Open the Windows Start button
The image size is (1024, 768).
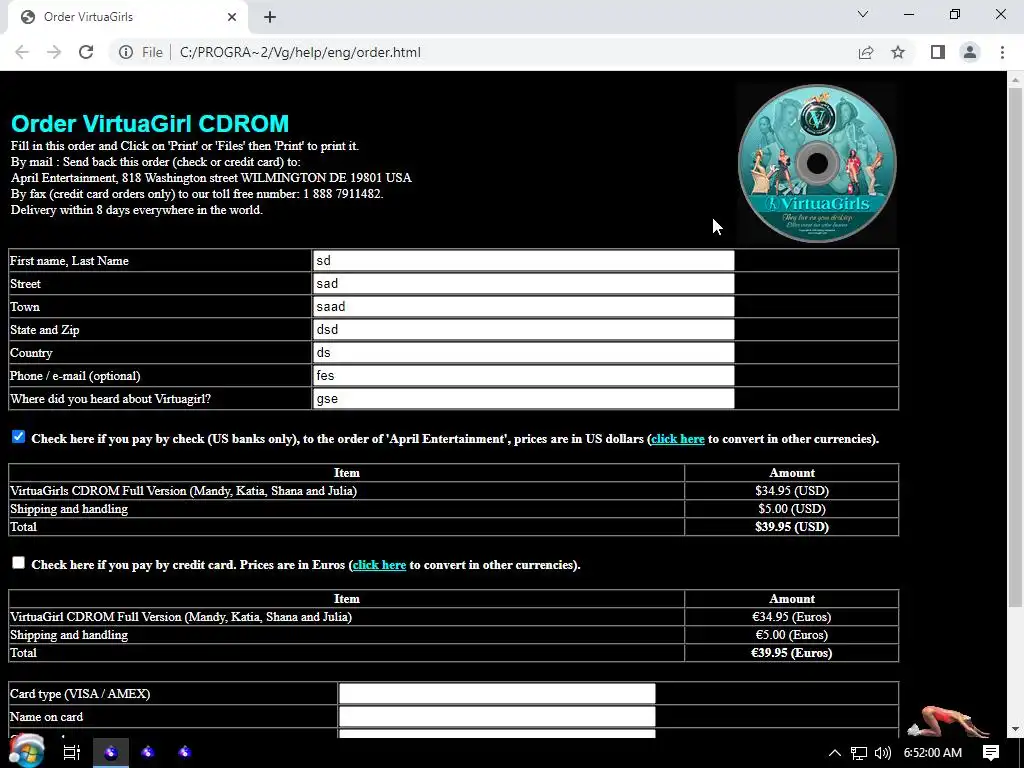tap(26, 751)
